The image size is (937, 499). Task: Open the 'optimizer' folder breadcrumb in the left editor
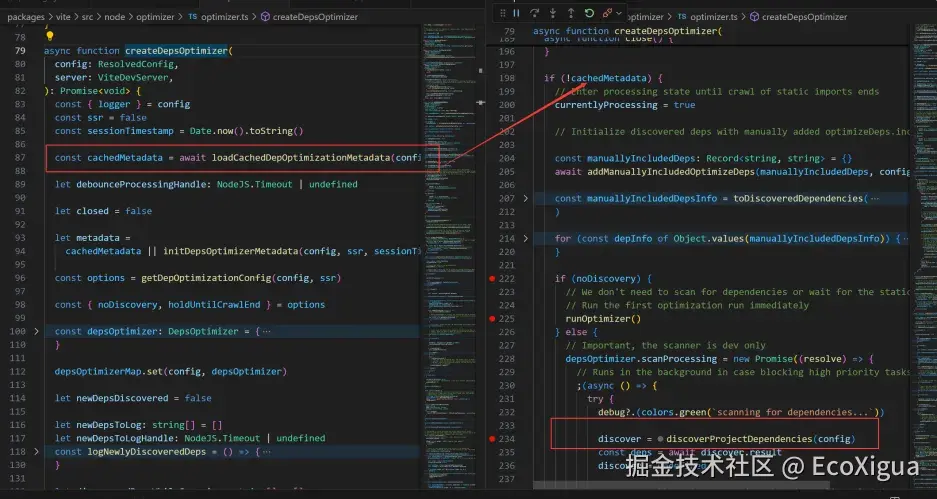[155, 17]
